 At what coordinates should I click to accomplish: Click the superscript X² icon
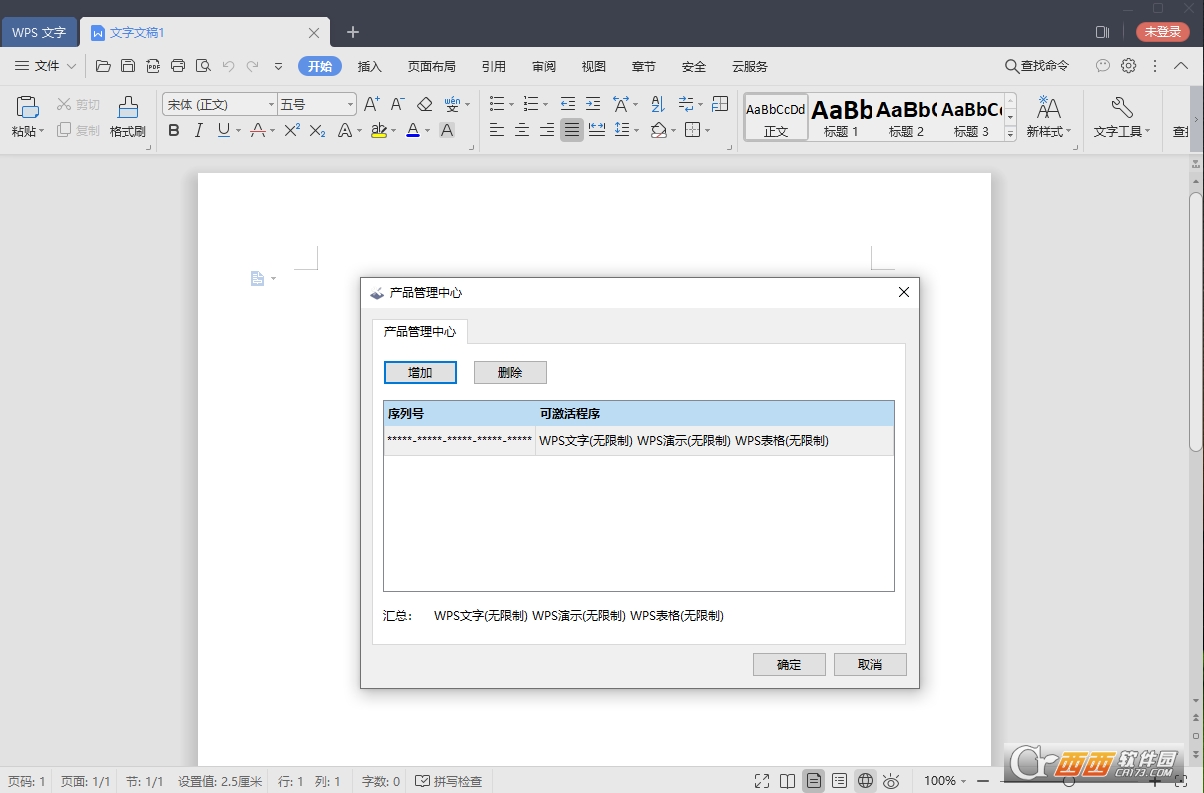[292, 130]
